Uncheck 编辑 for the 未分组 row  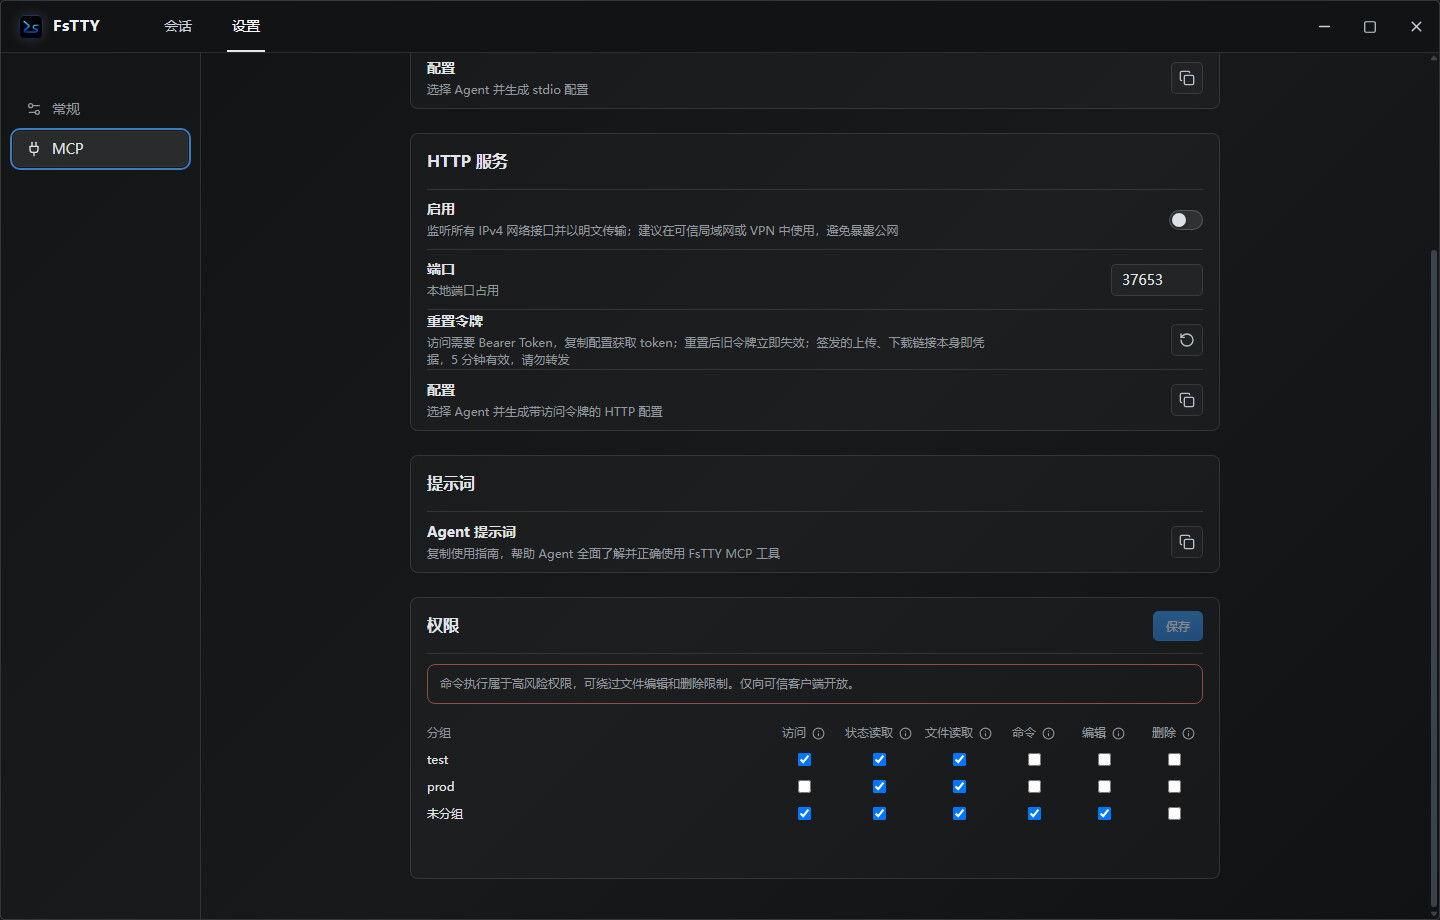pyautogui.click(x=1105, y=814)
